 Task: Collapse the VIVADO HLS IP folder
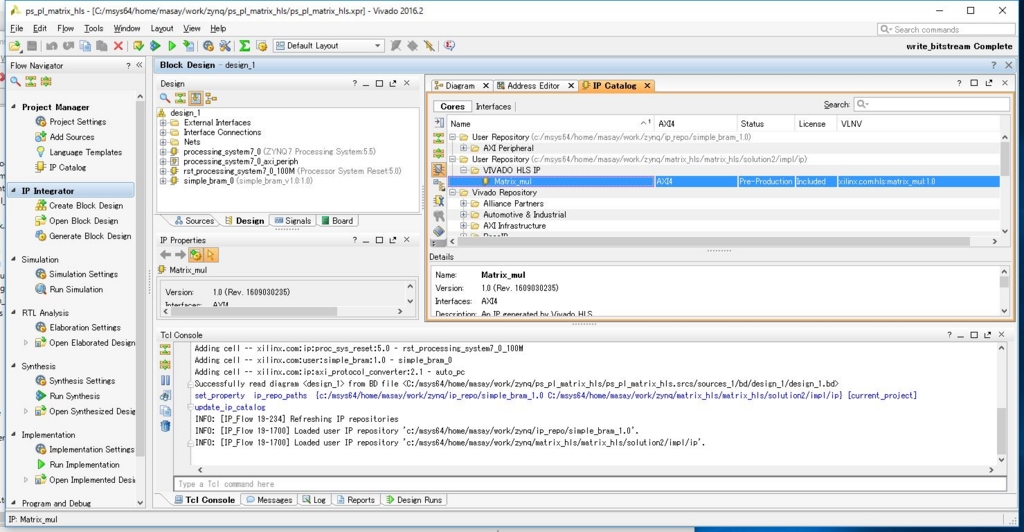464,170
